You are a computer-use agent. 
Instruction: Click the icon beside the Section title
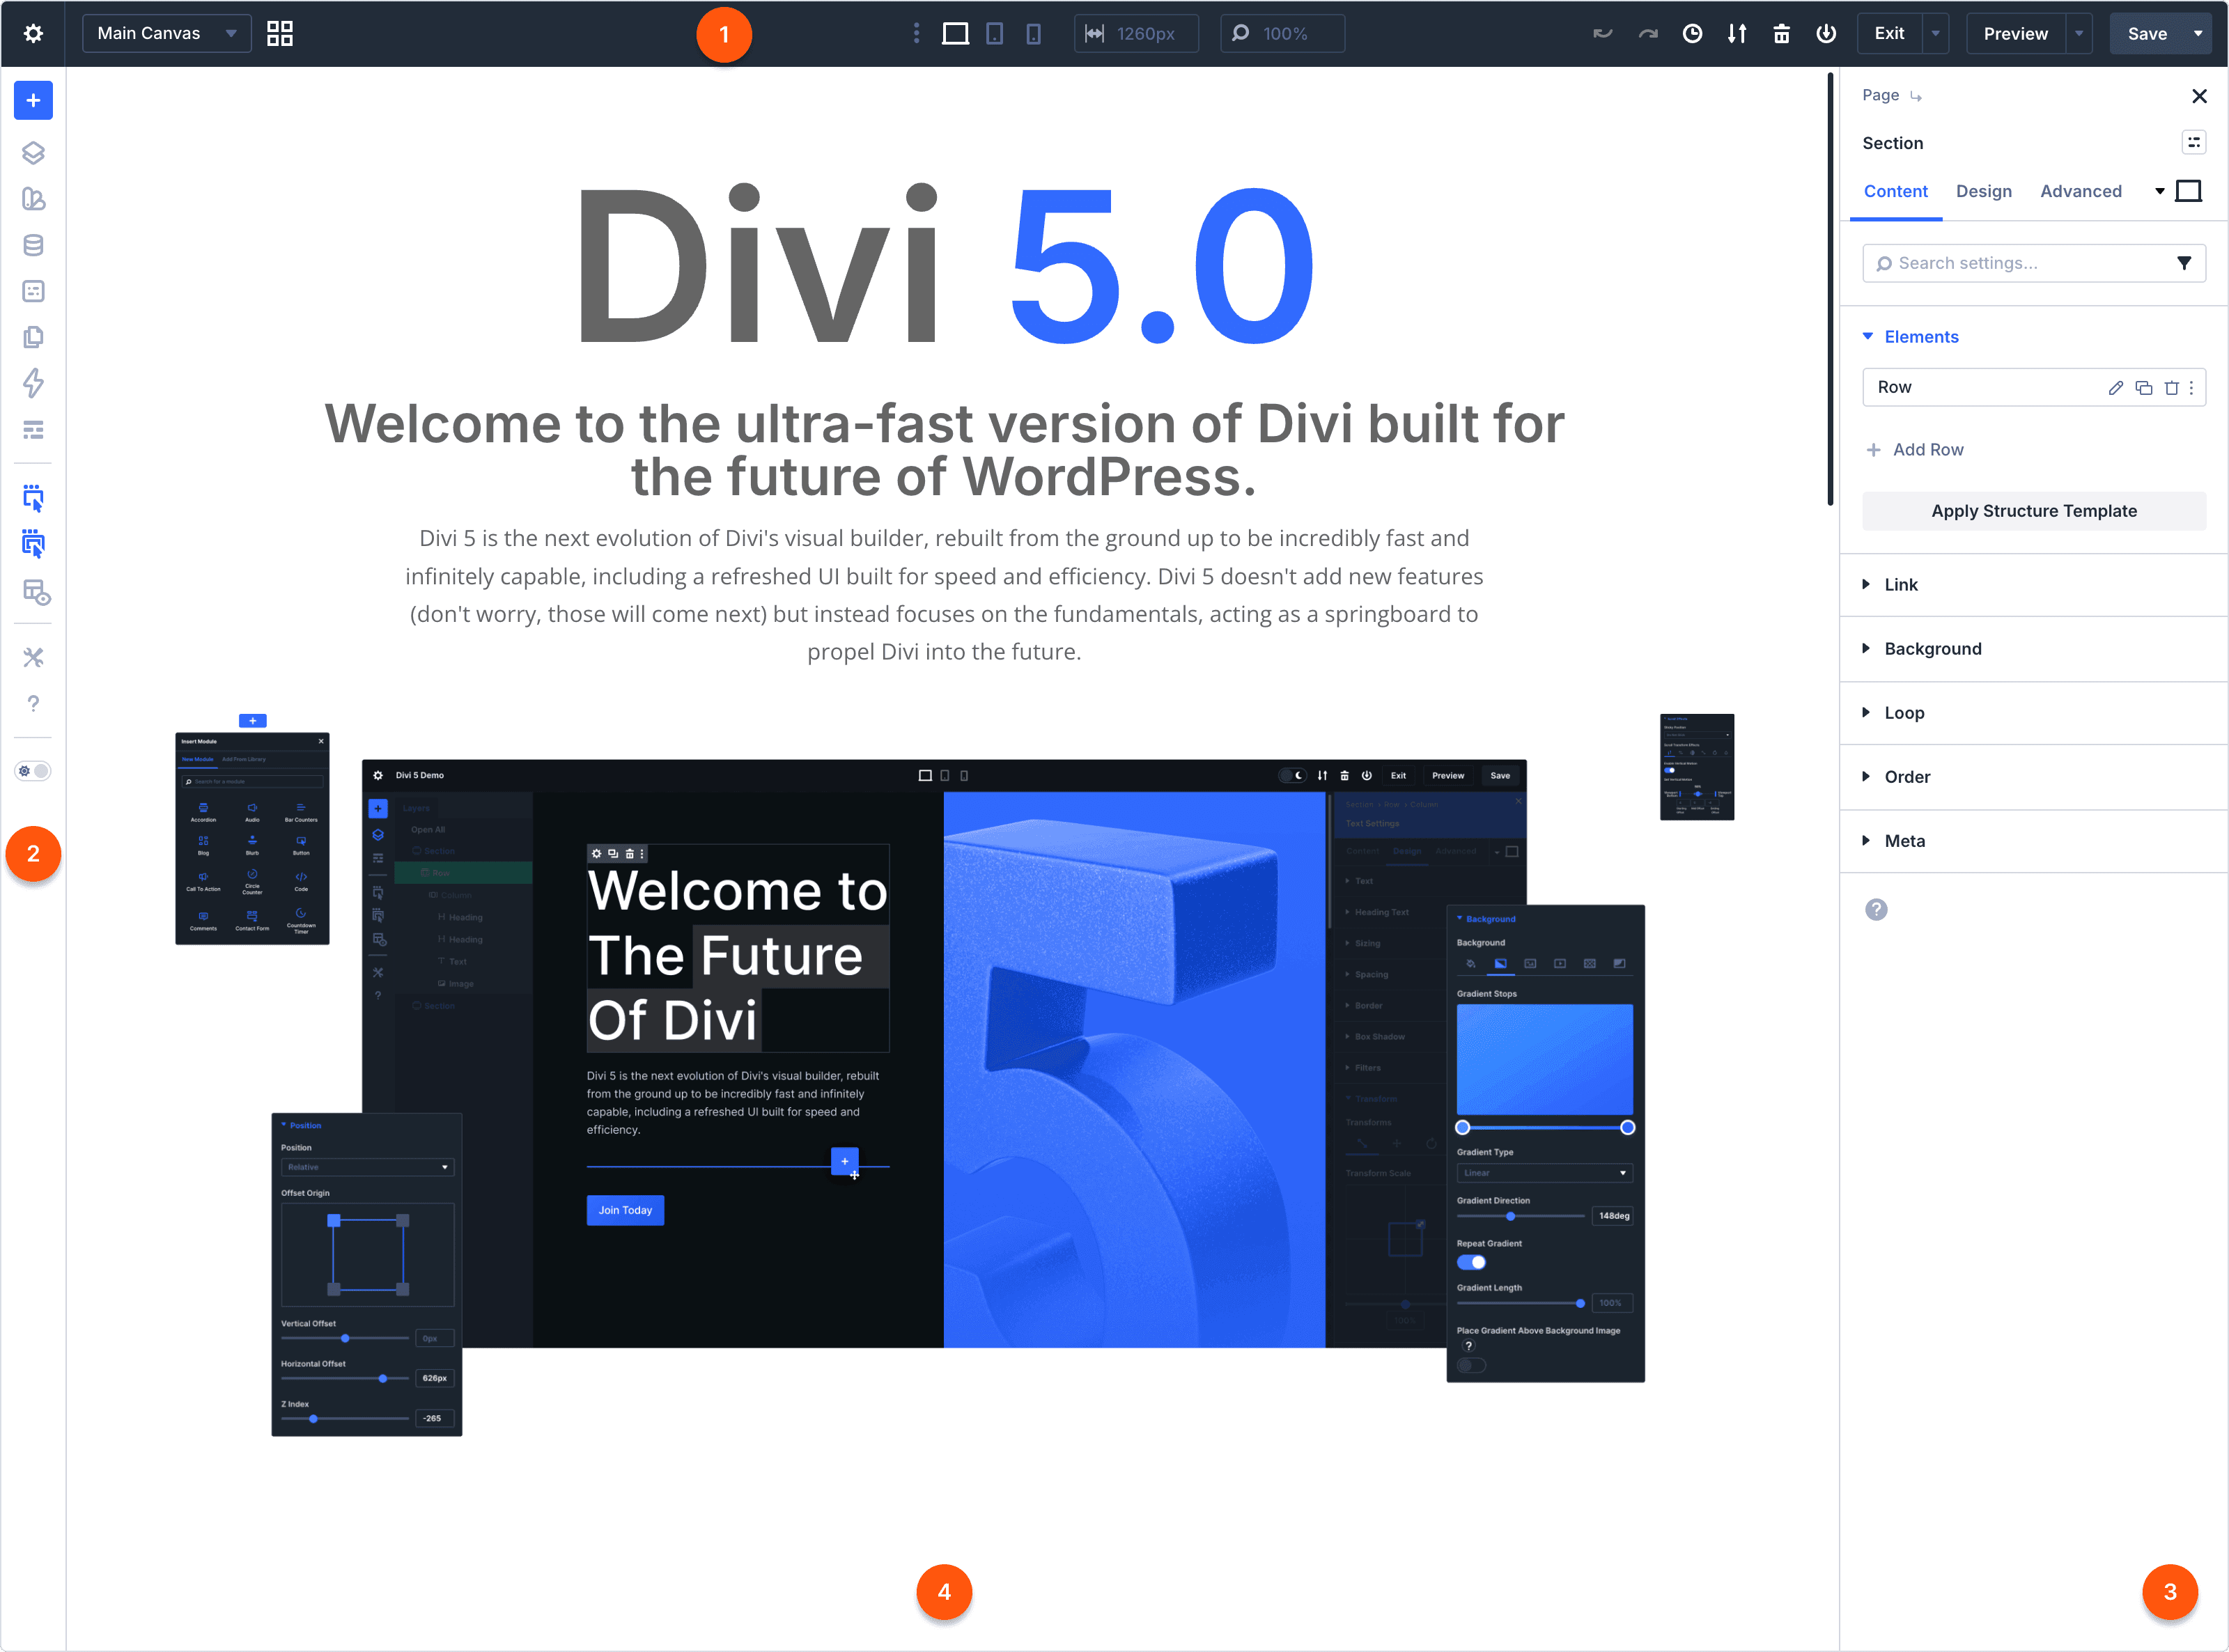point(2193,142)
